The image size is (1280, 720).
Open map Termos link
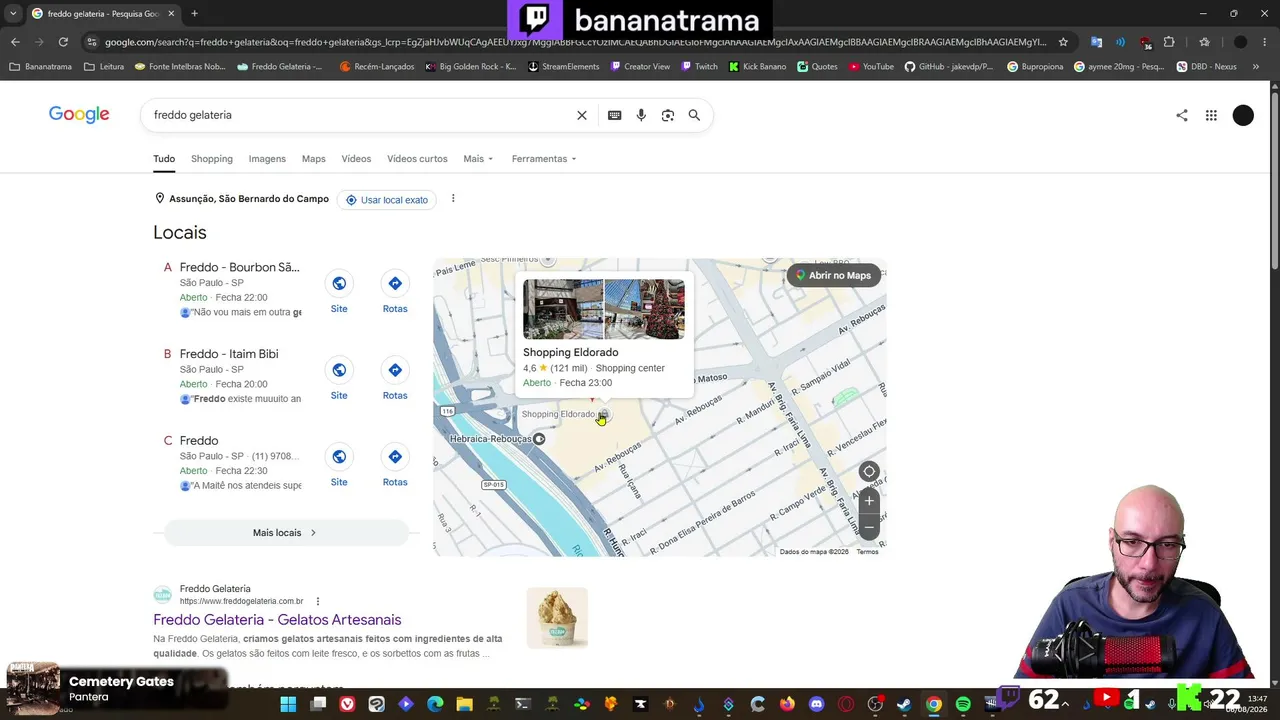(x=867, y=552)
